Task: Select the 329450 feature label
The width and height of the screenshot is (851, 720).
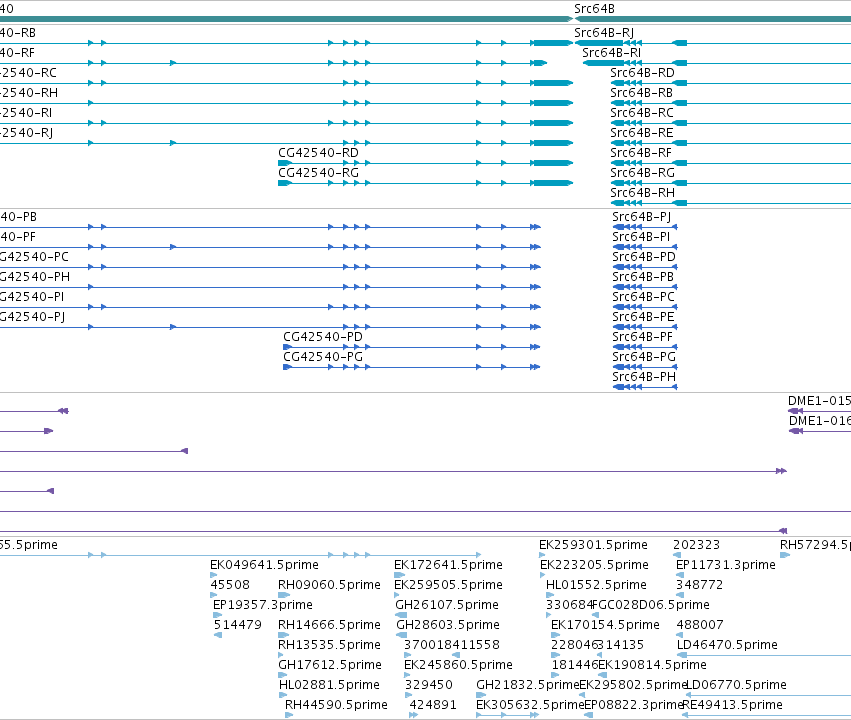Action: click(429, 686)
